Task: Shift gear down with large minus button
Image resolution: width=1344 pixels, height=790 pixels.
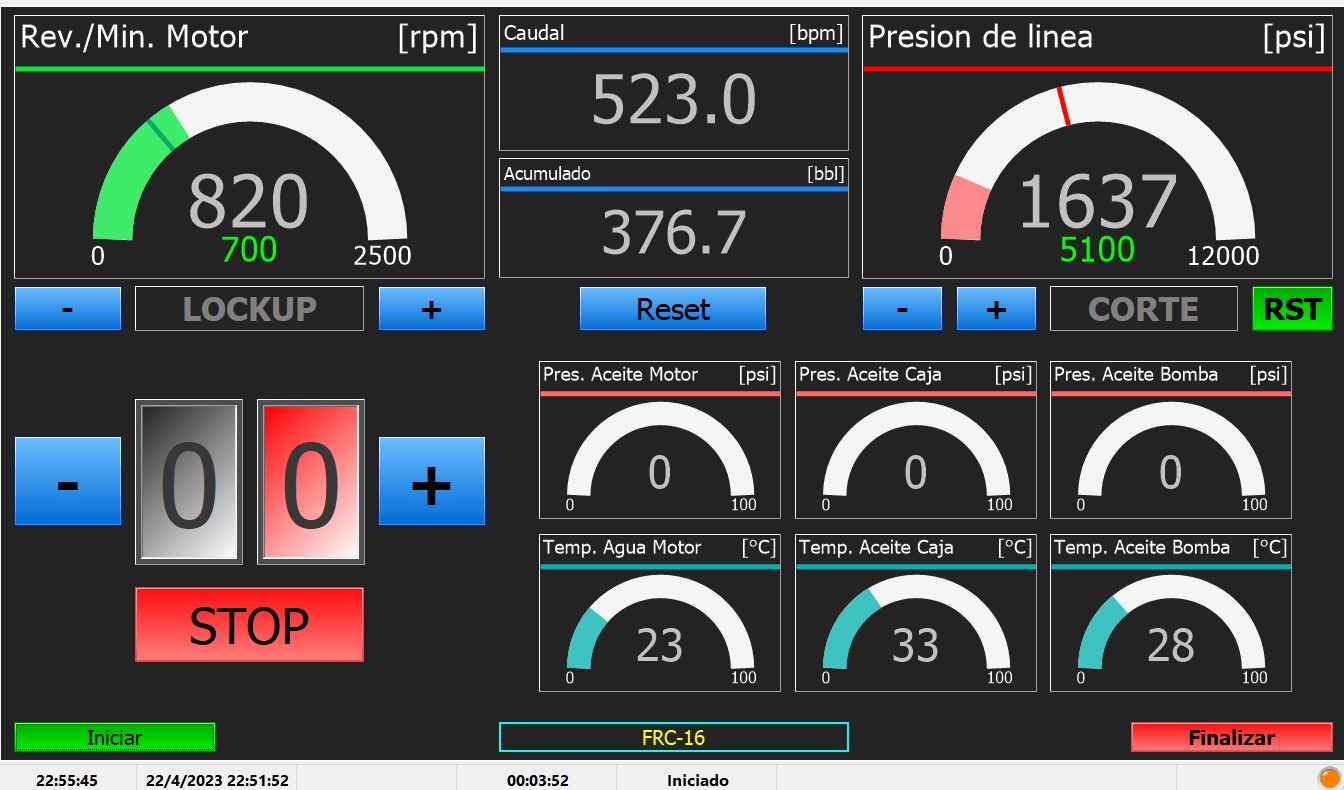Action: 68,482
